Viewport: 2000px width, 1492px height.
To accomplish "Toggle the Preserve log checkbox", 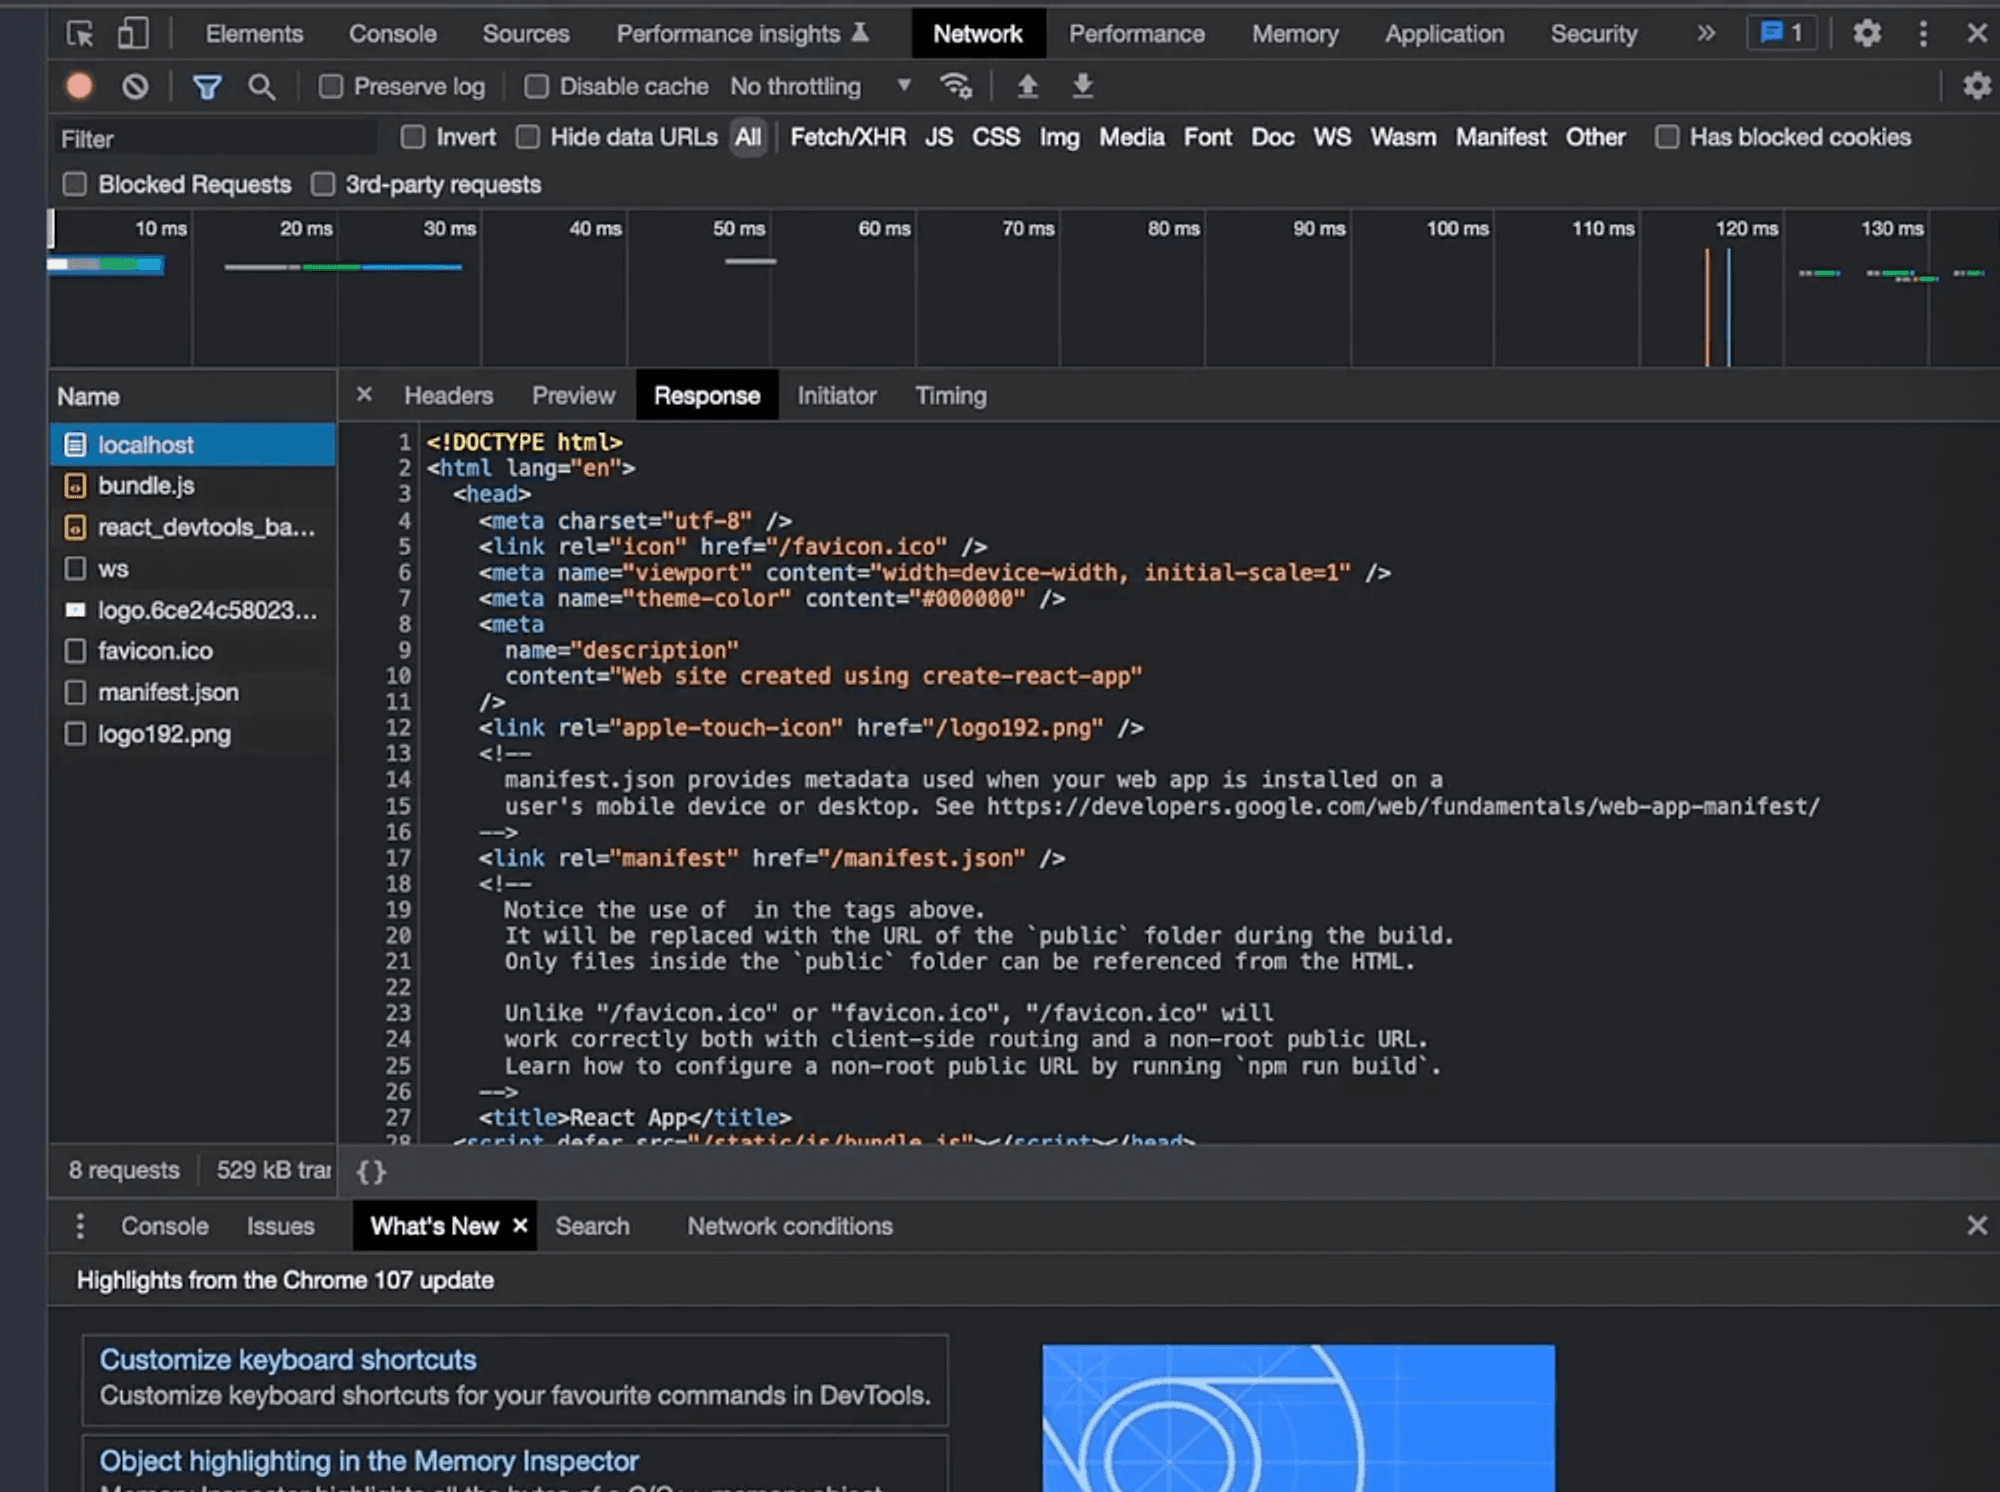I will click(x=331, y=86).
